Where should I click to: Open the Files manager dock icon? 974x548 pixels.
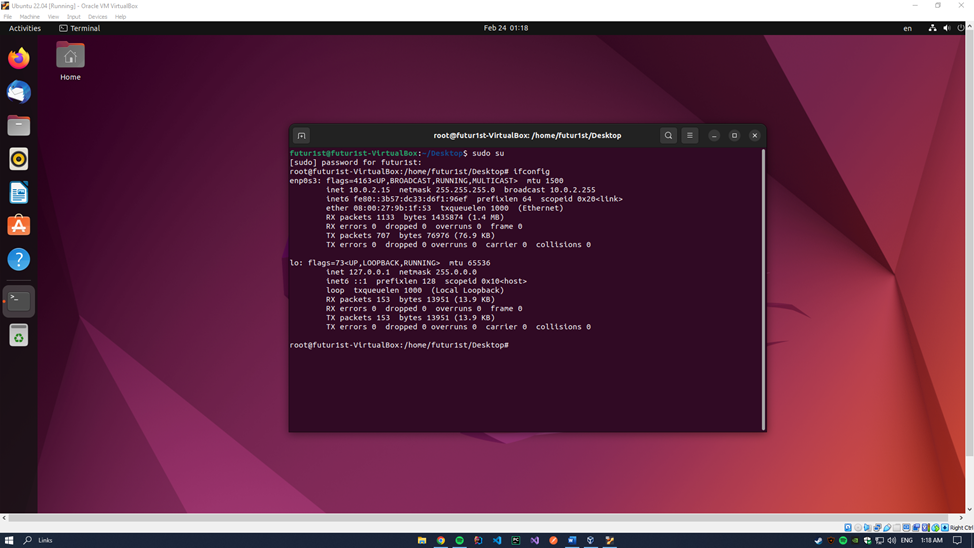19,126
